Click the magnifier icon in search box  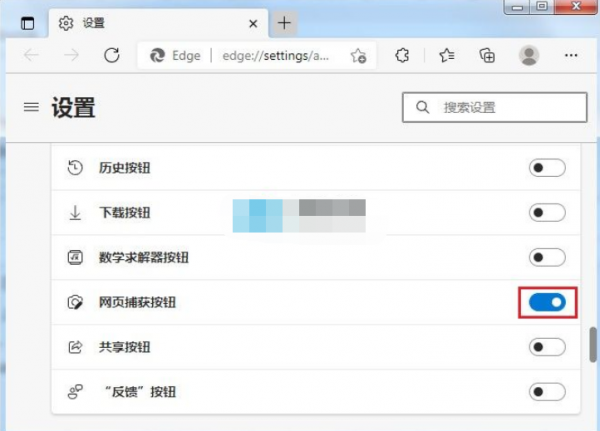[422, 107]
